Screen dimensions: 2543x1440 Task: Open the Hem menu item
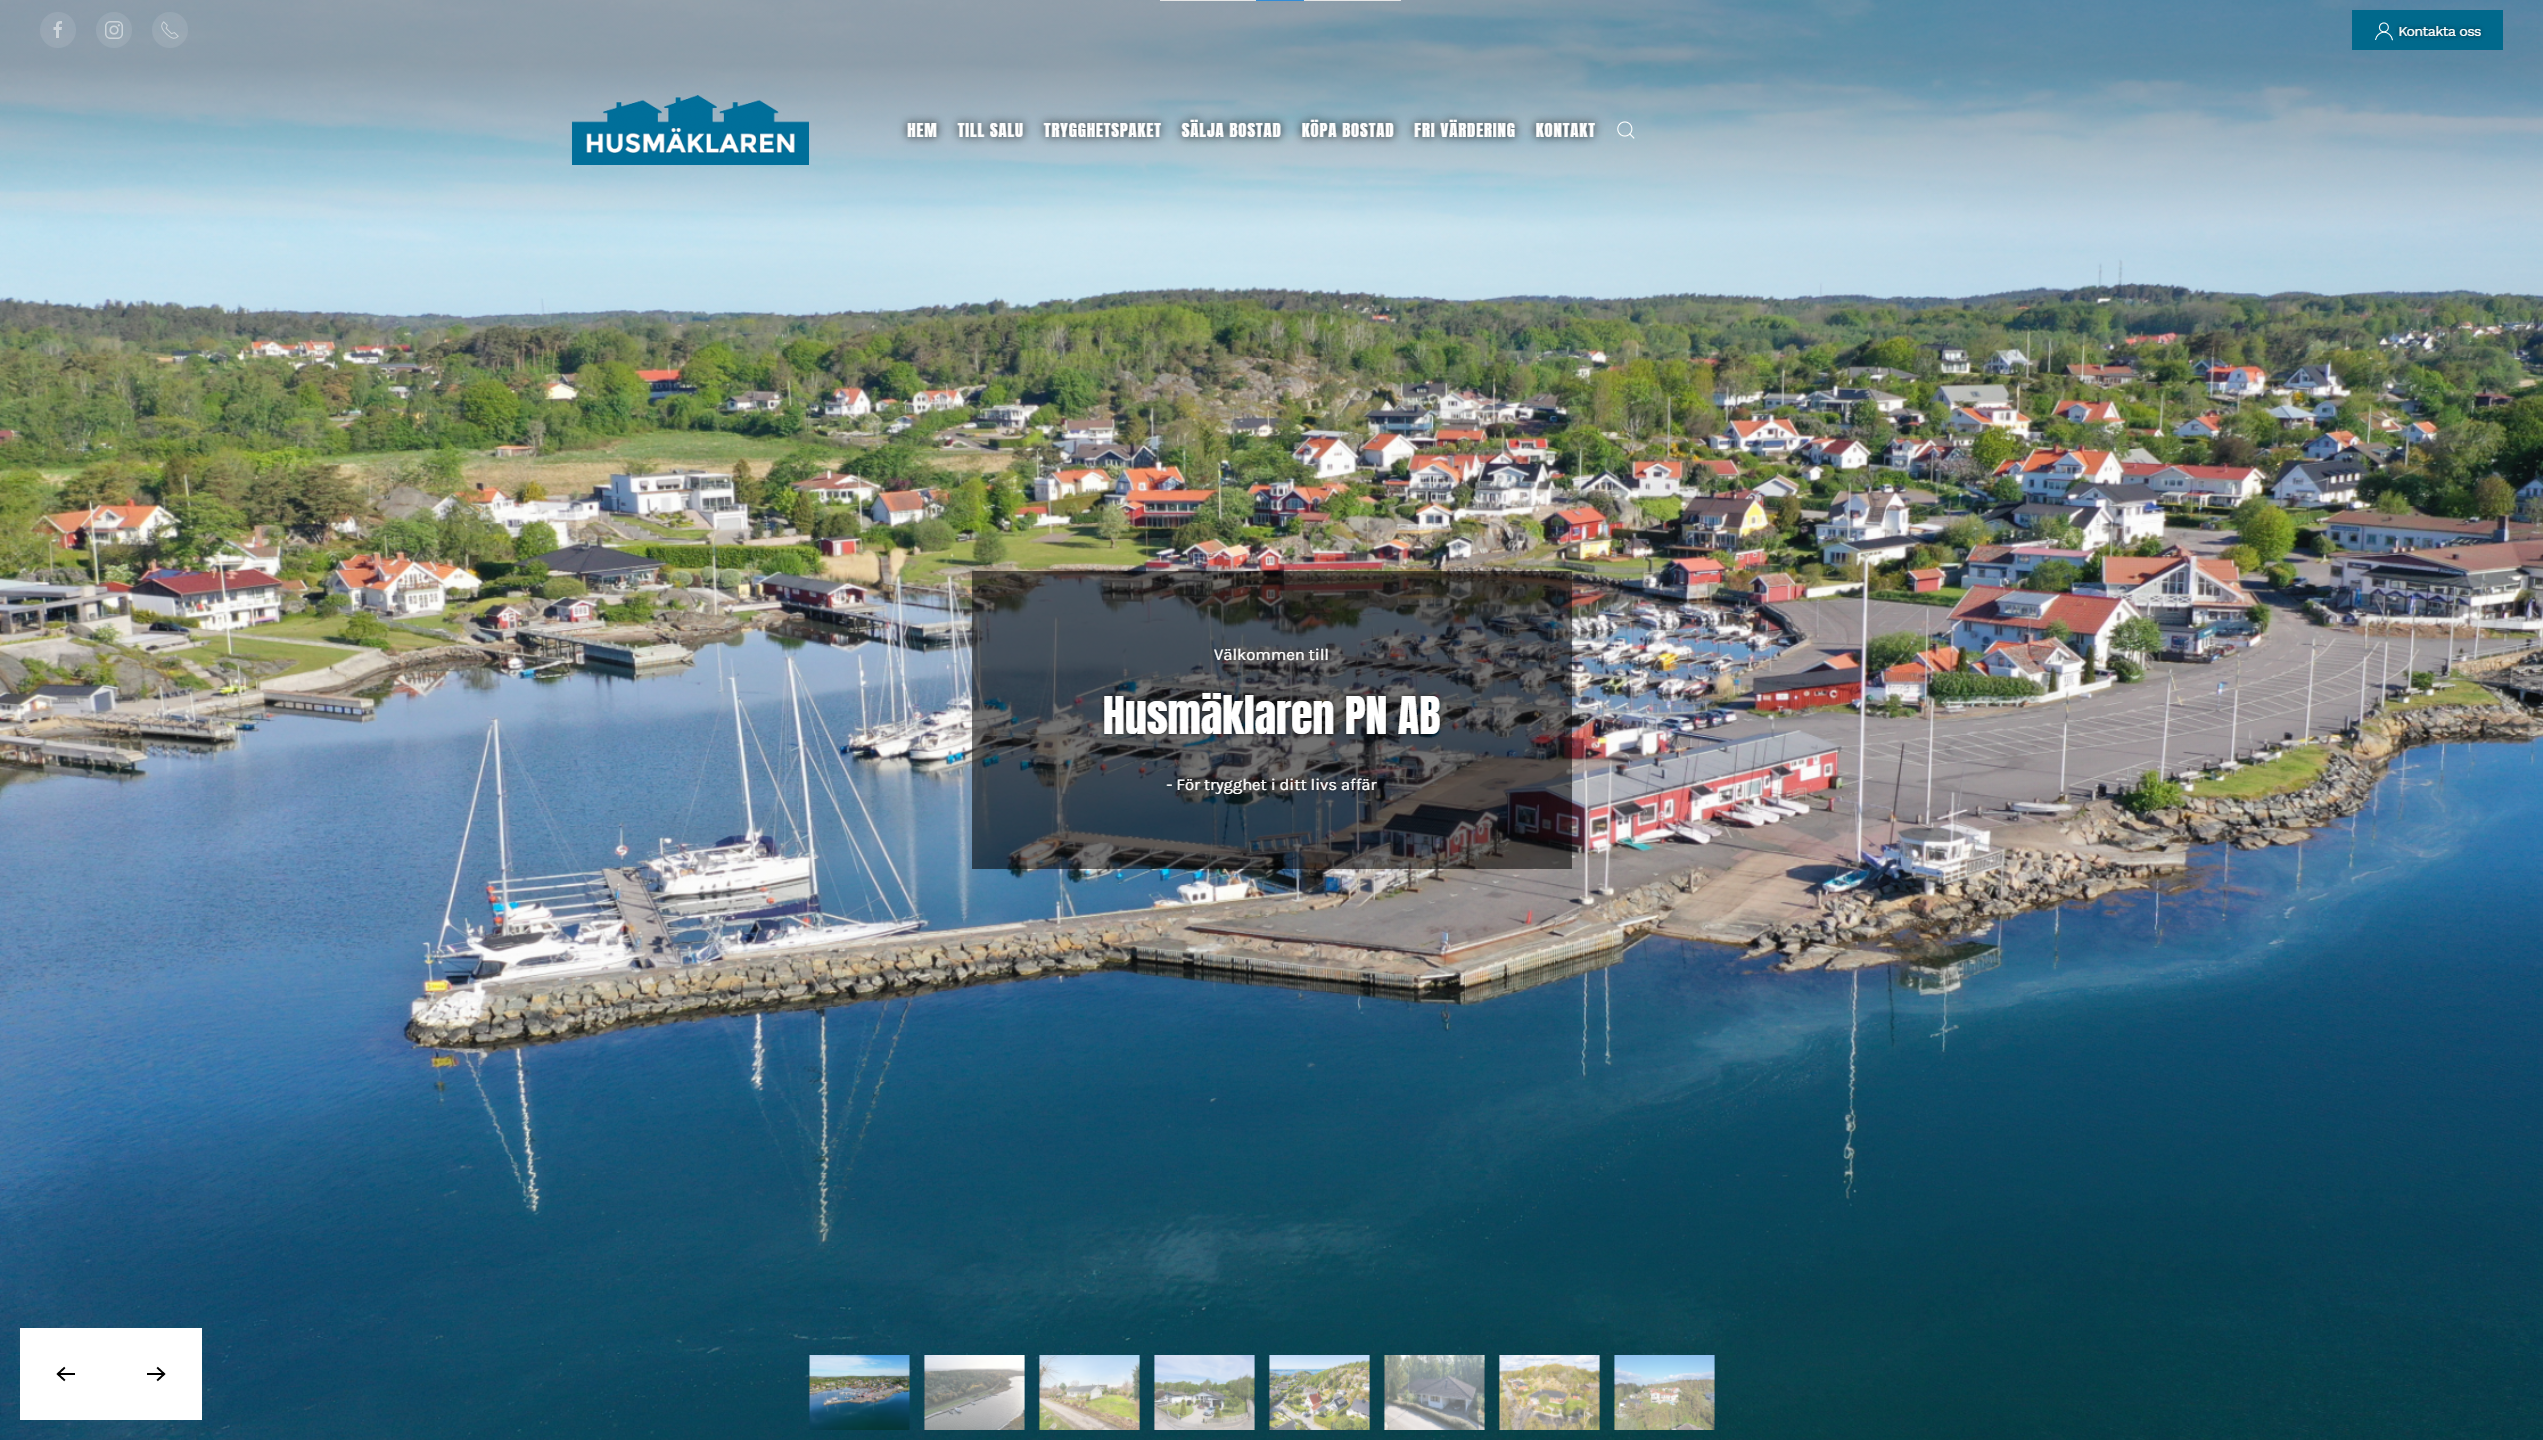pyautogui.click(x=921, y=130)
